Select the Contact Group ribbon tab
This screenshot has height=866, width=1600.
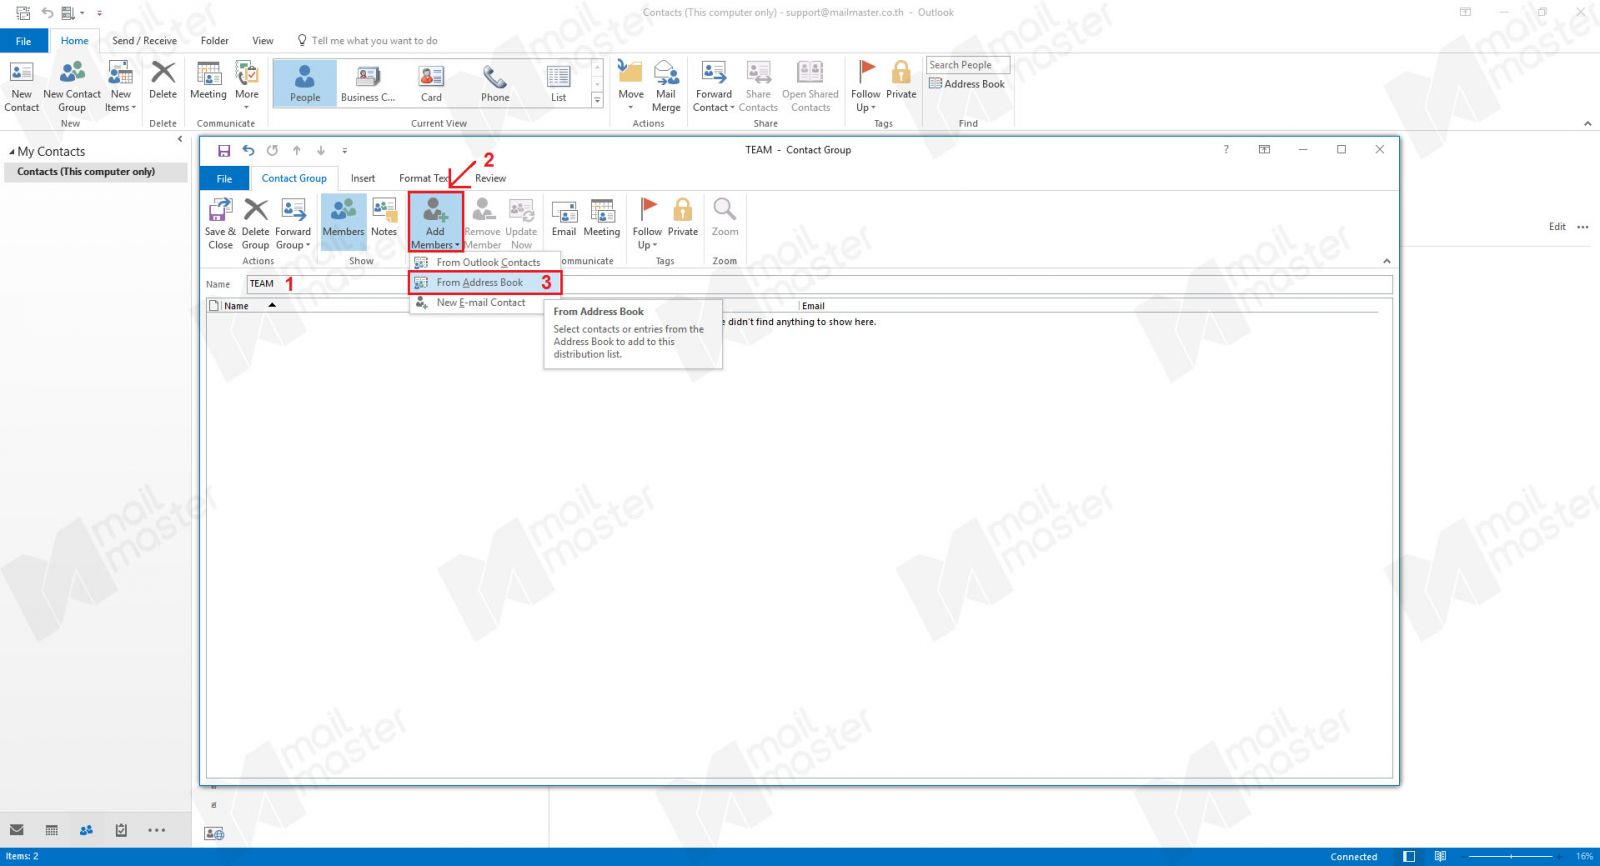[294, 179]
